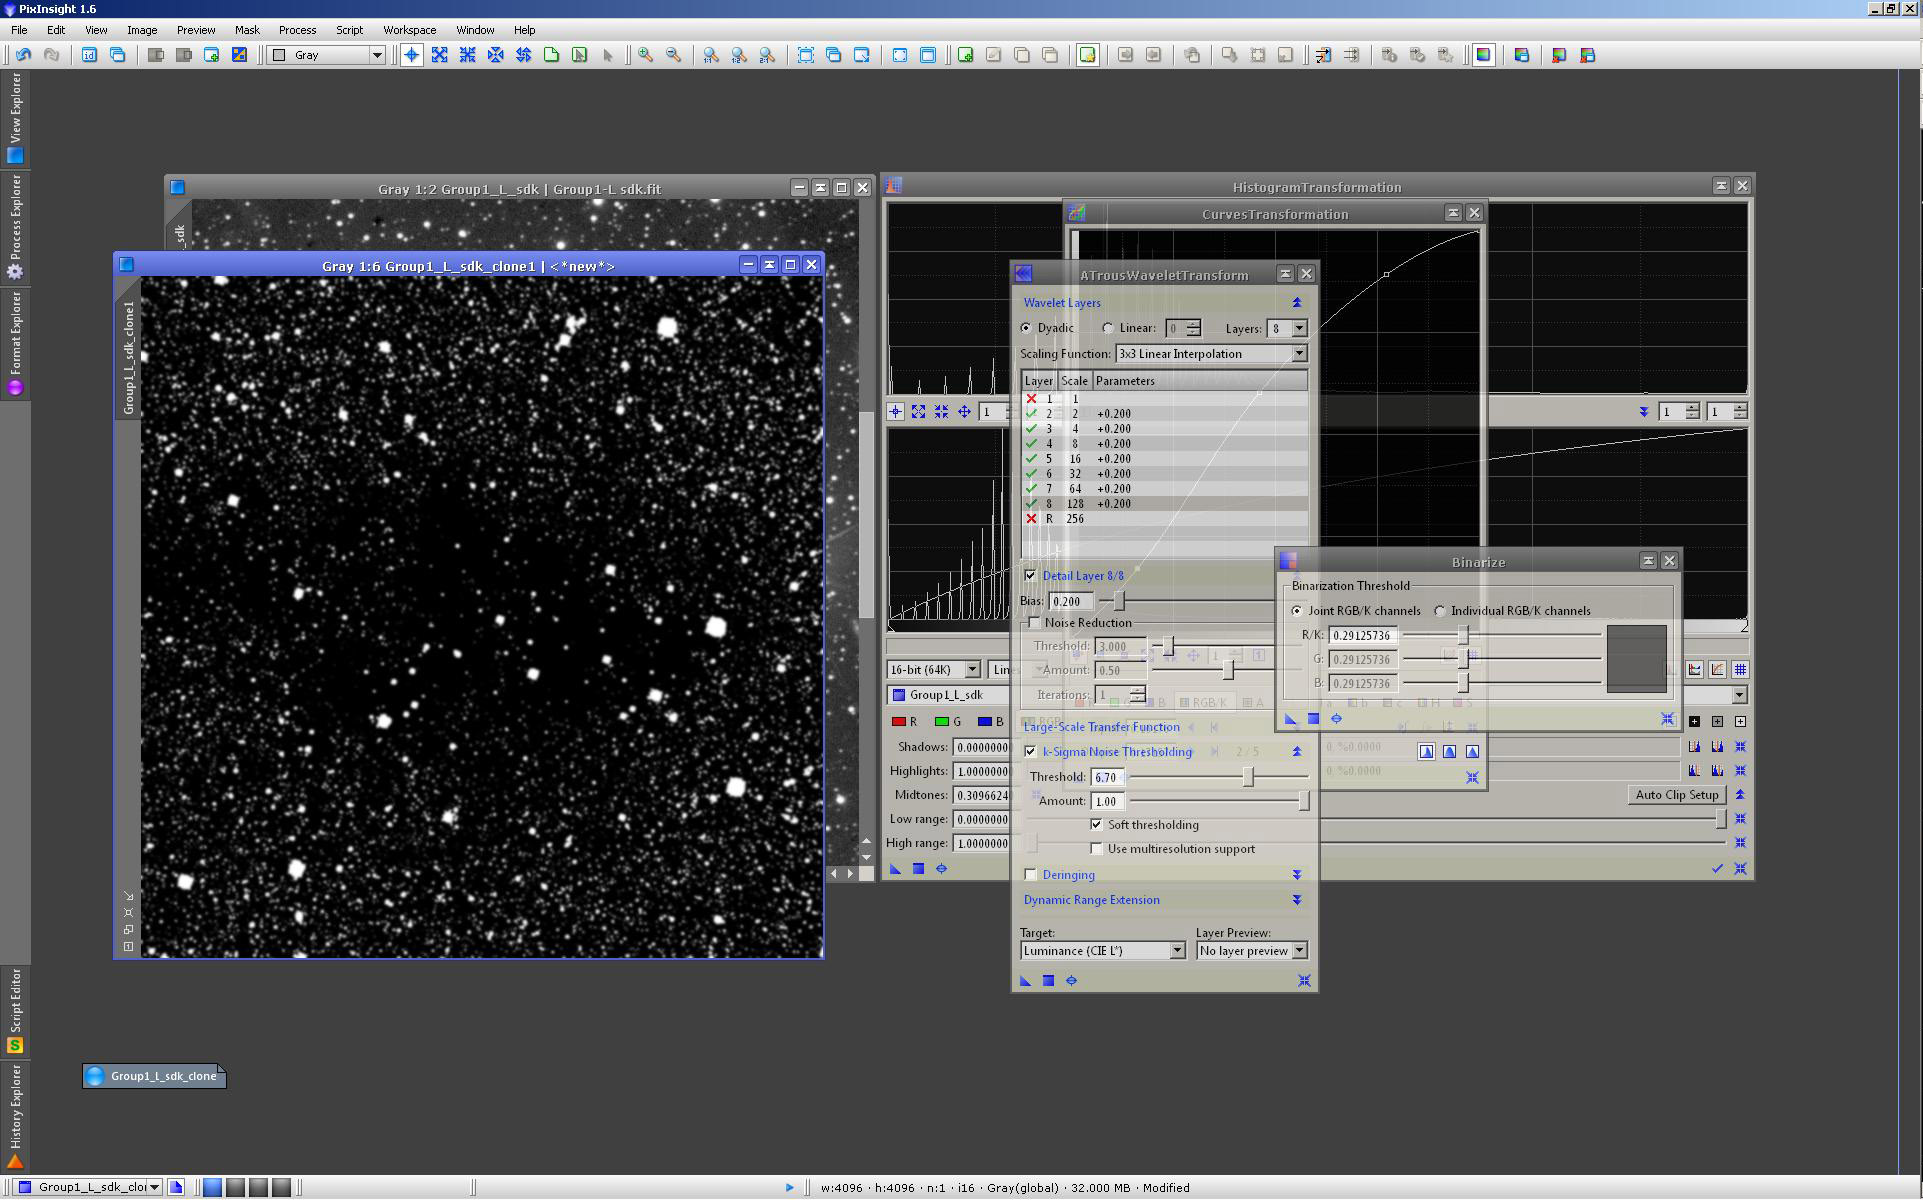Screen dimensions: 1923x1200
Task: Open the Workspace menu
Action: [x=409, y=30]
